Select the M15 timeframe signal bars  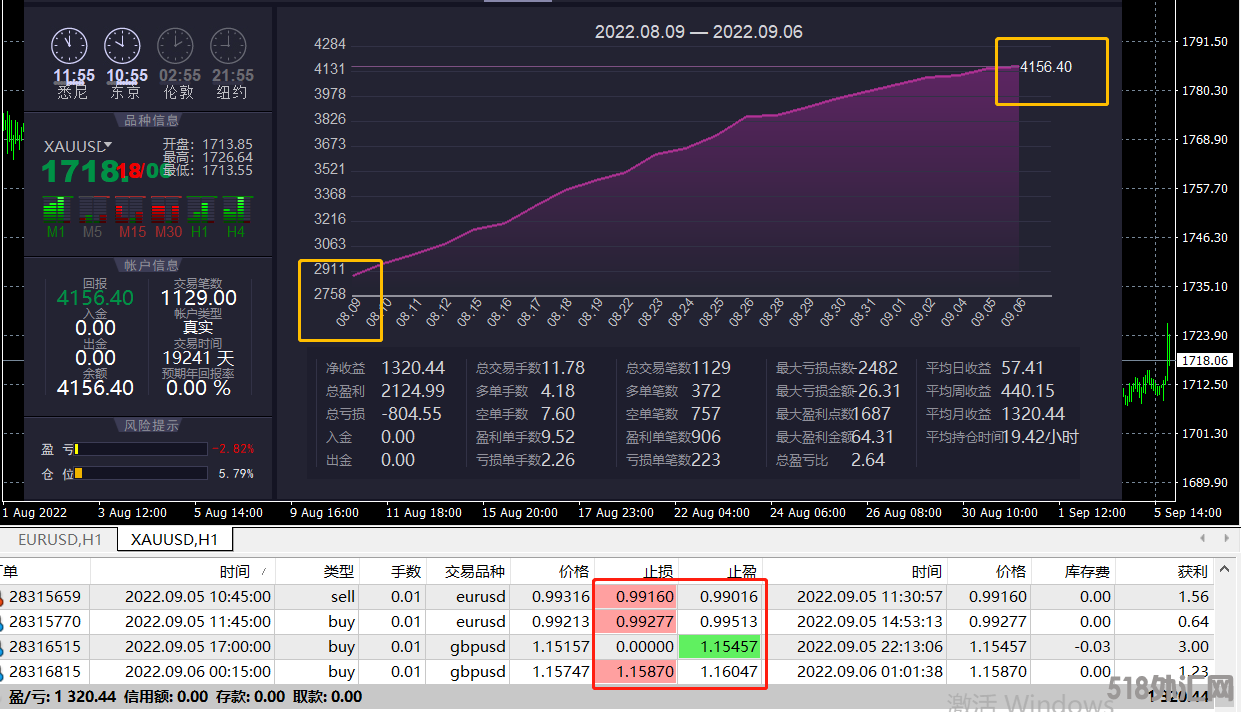click(130, 210)
